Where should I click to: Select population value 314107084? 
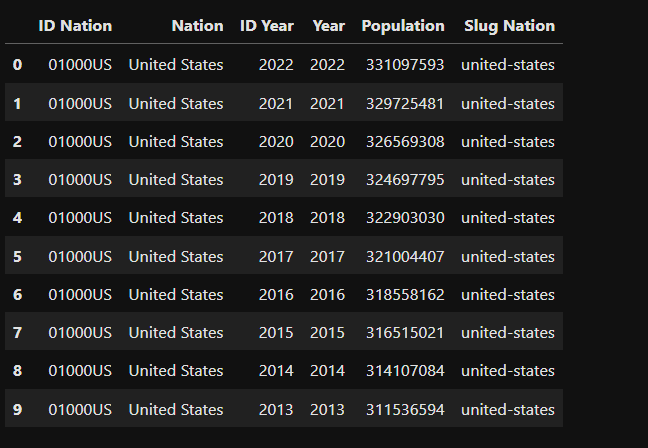(x=405, y=371)
